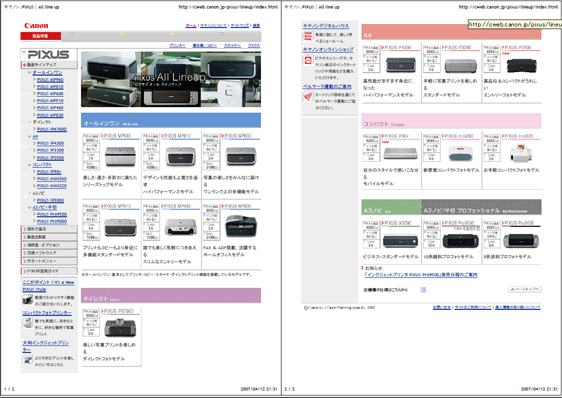This screenshot has width=562, height=398.
Task: Expand the 製品ラインアップ sidebar header
Action: tap(49, 65)
